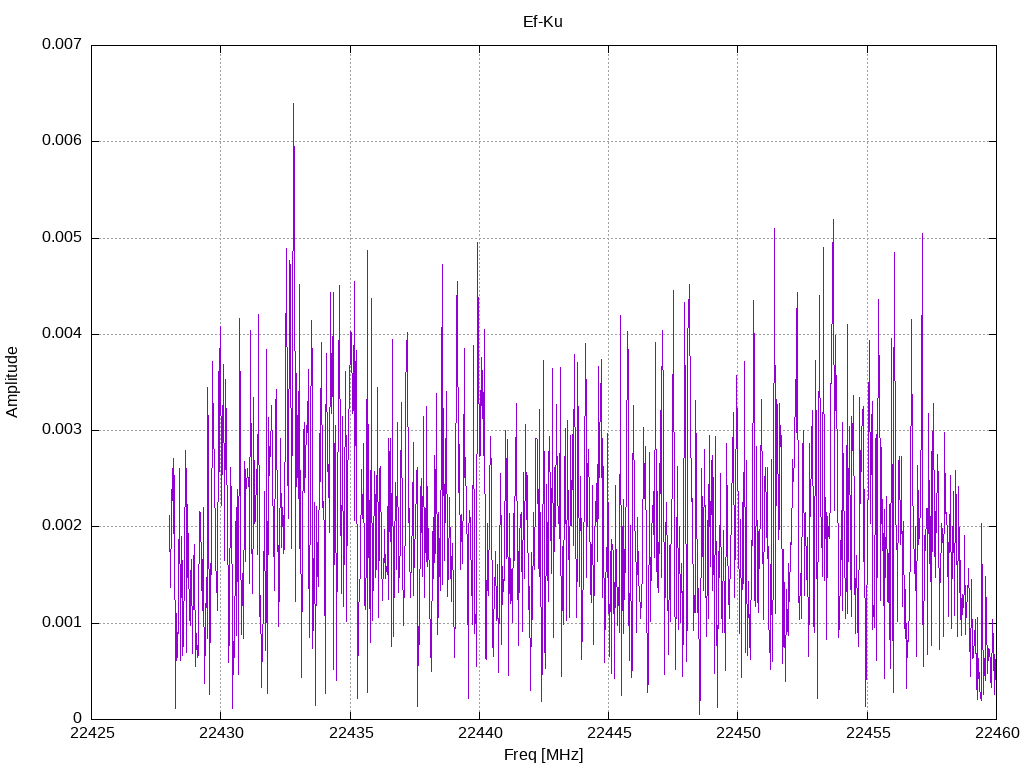The image size is (1024, 768).
Task: Click the x-axis tick label 22455
Action: pyautogui.click(x=868, y=733)
